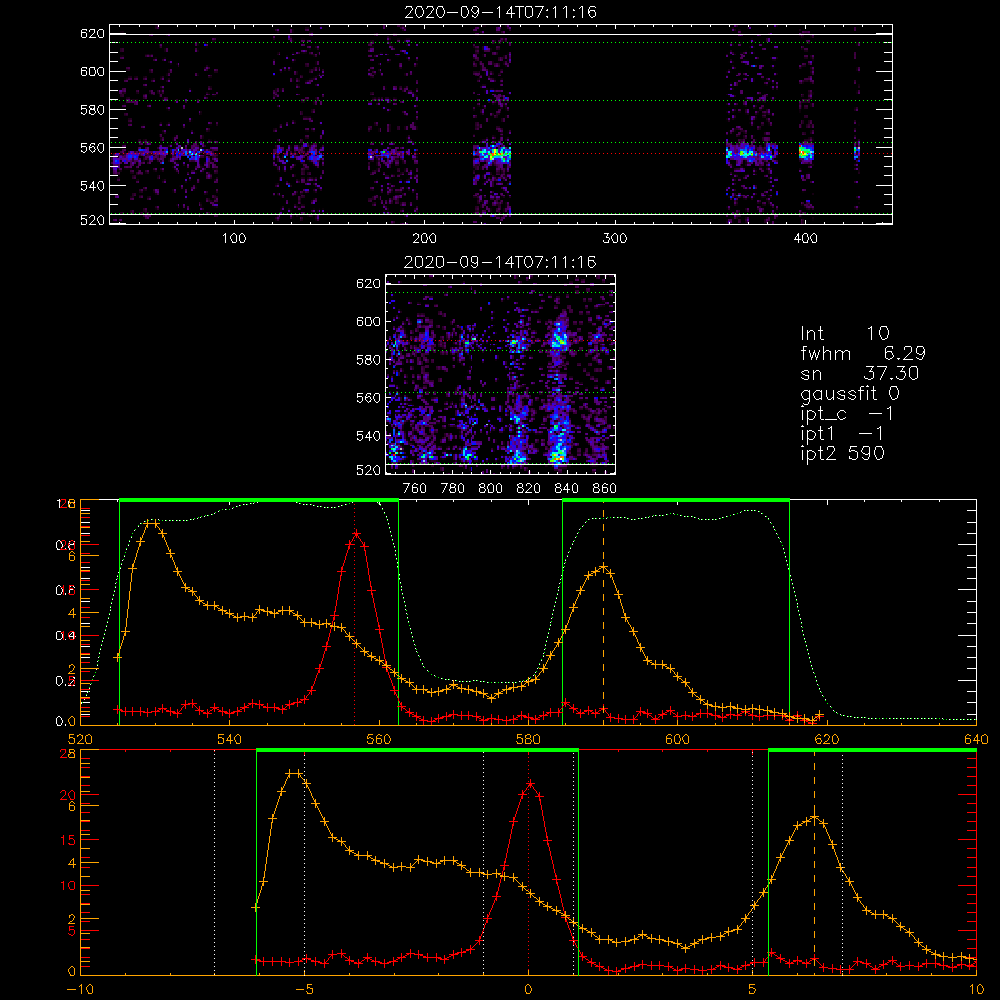
Task: Click the bright spot at bottom of column 835 in middle image
Action: 557,455
